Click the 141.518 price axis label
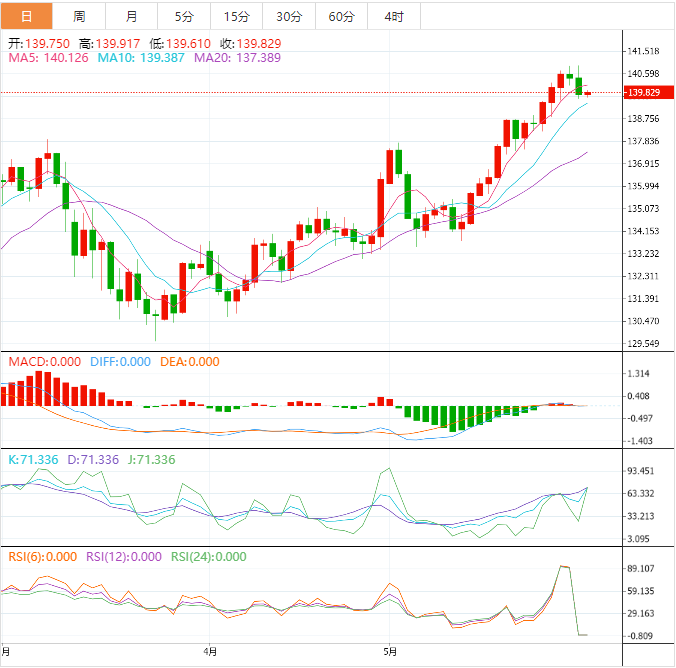Screen dimensions: 676x668 [643, 51]
